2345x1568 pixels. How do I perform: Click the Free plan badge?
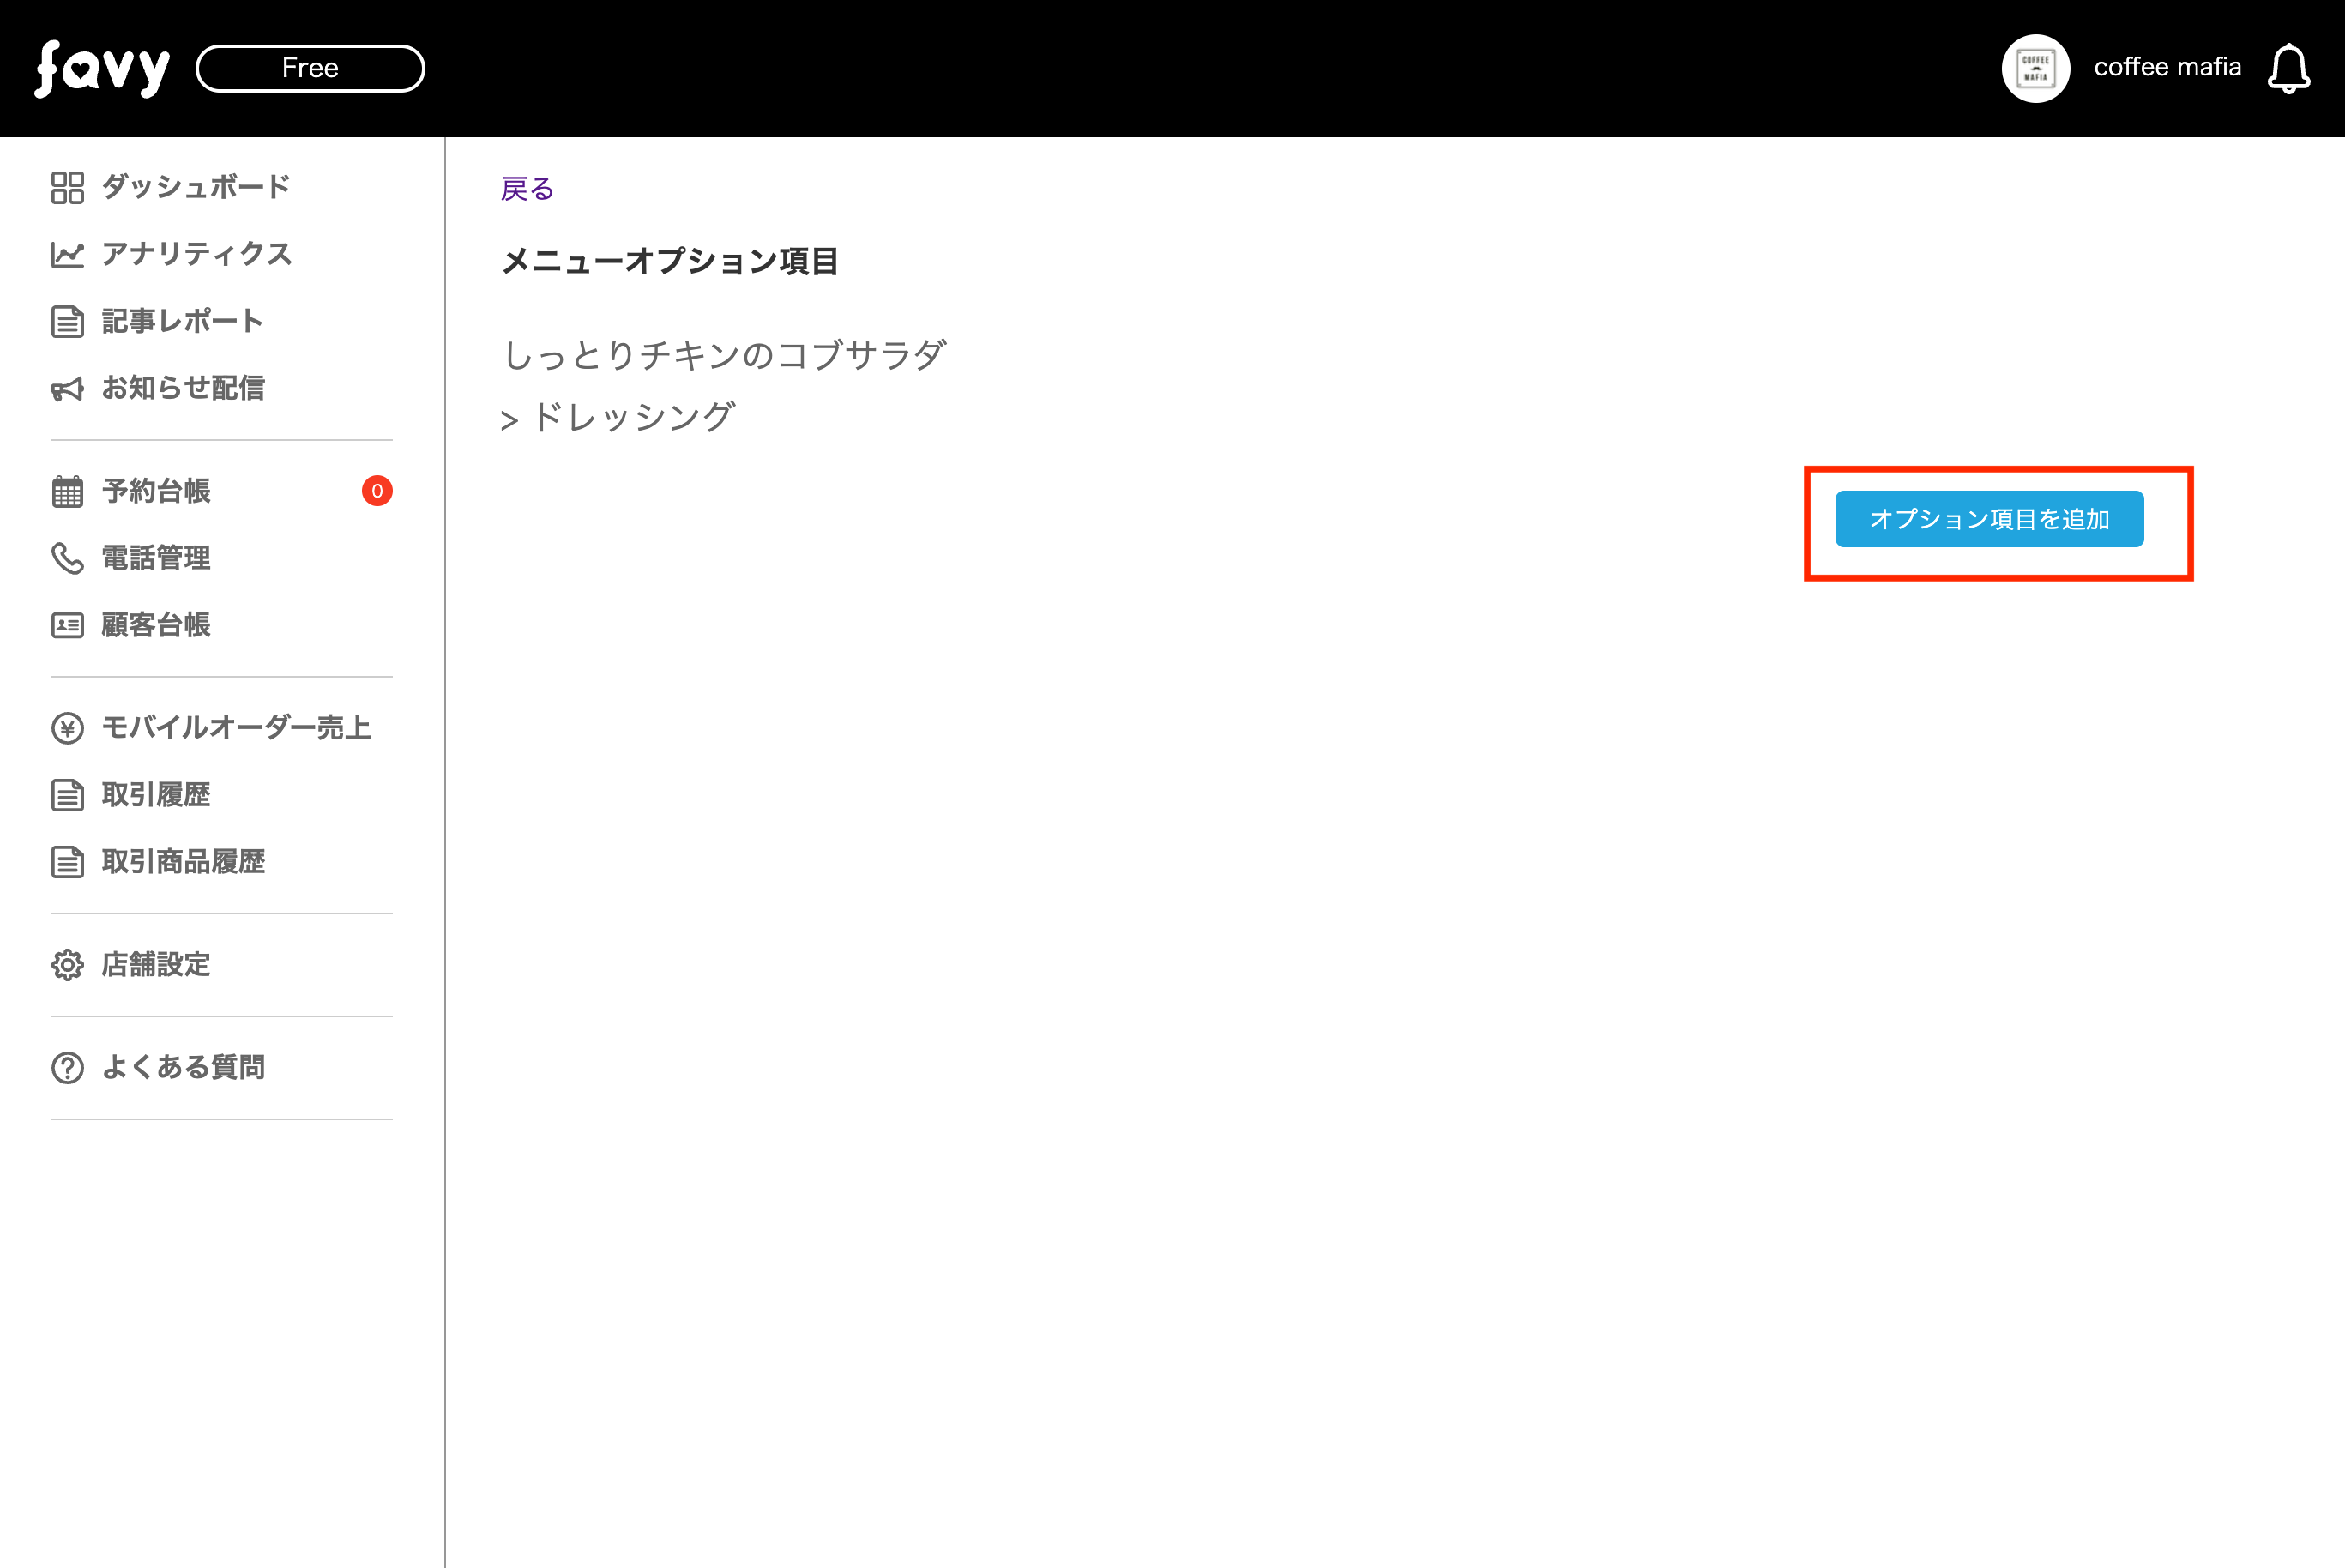click(310, 69)
